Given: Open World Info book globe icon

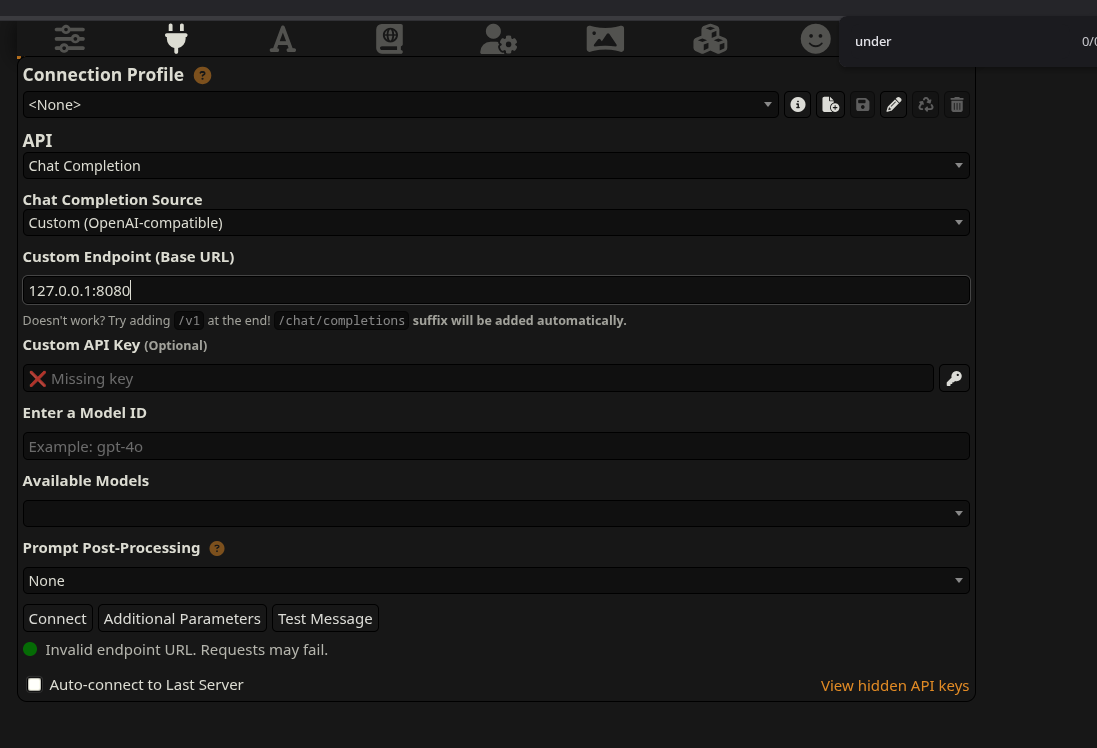Looking at the screenshot, I should [x=389, y=39].
